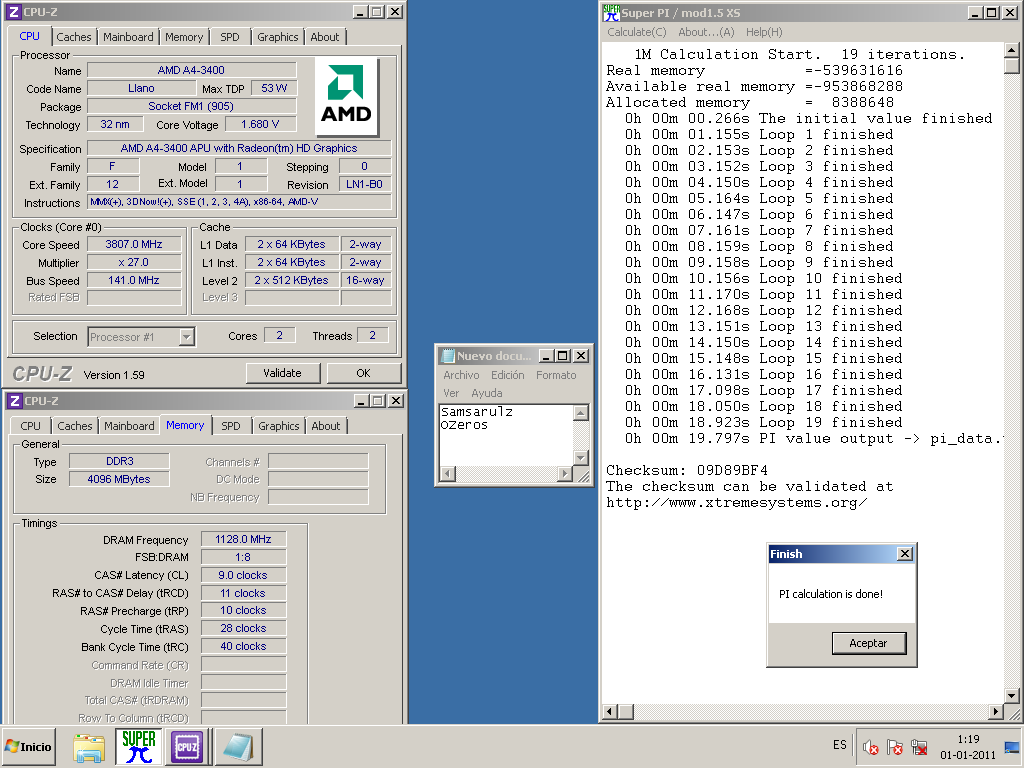Click the Core Speed 3807.0 MHz value

click(134, 244)
